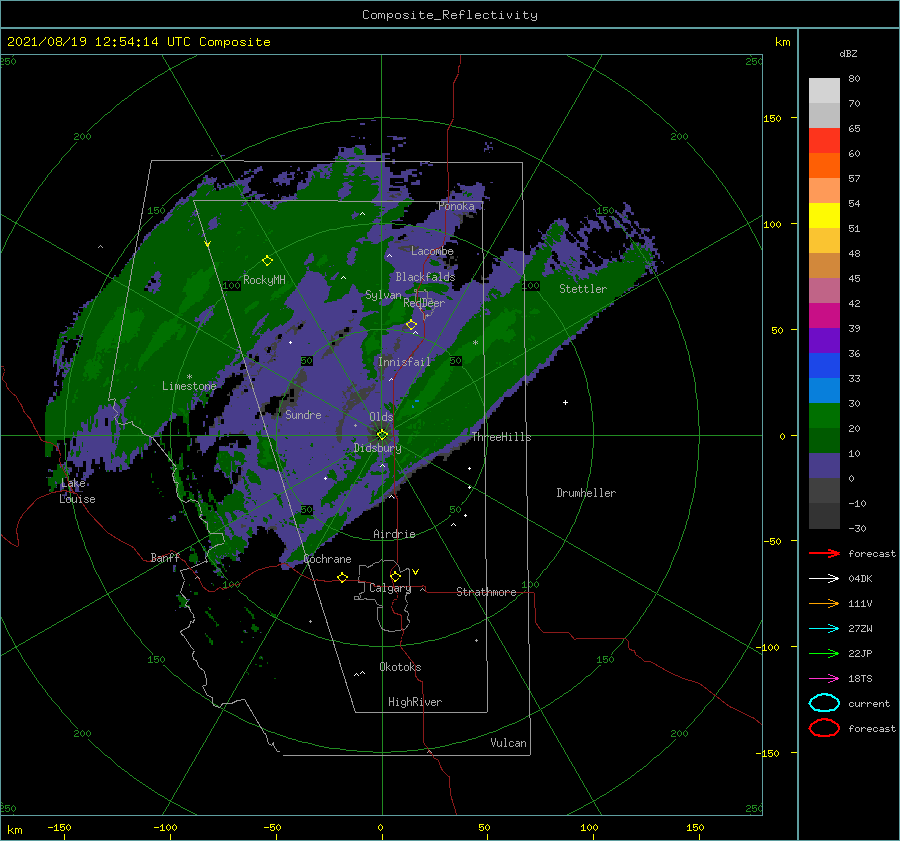Click the Didsbury town label

[377, 448]
